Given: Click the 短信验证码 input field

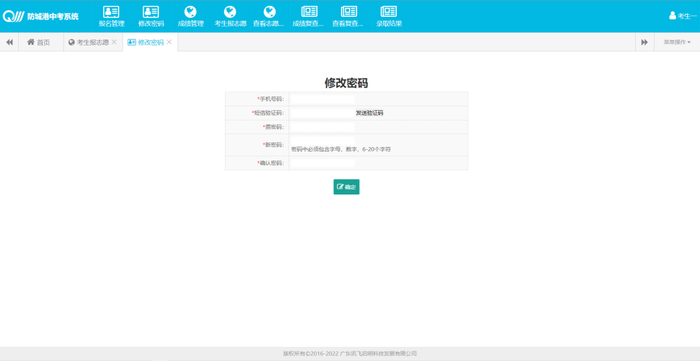Looking at the screenshot, I should pos(323,113).
